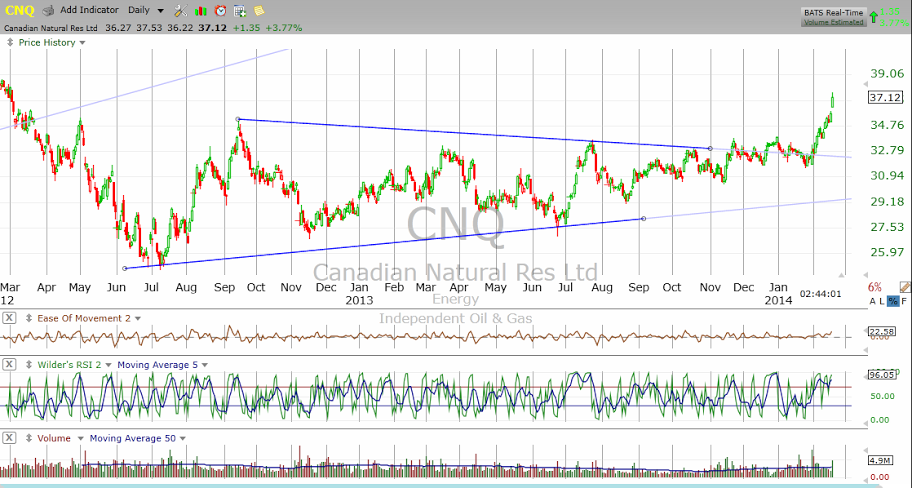The width and height of the screenshot is (912, 488).
Task: Close the Wilder's RSI pane
Action: [x=9, y=365]
